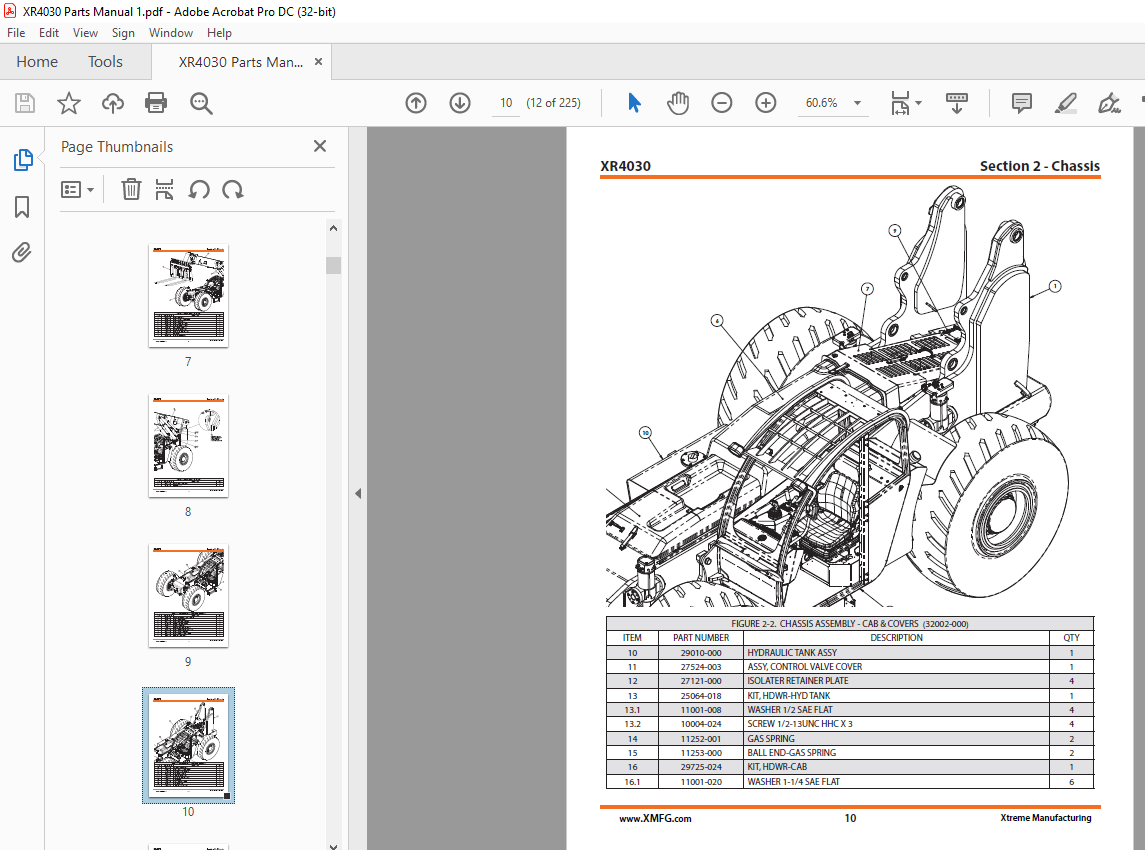Open the View menu

click(x=85, y=33)
